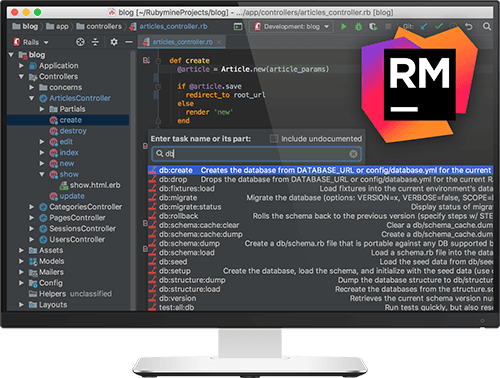Select the edit action in the tree
This screenshot has height=378, width=500.
click(x=68, y=142)
